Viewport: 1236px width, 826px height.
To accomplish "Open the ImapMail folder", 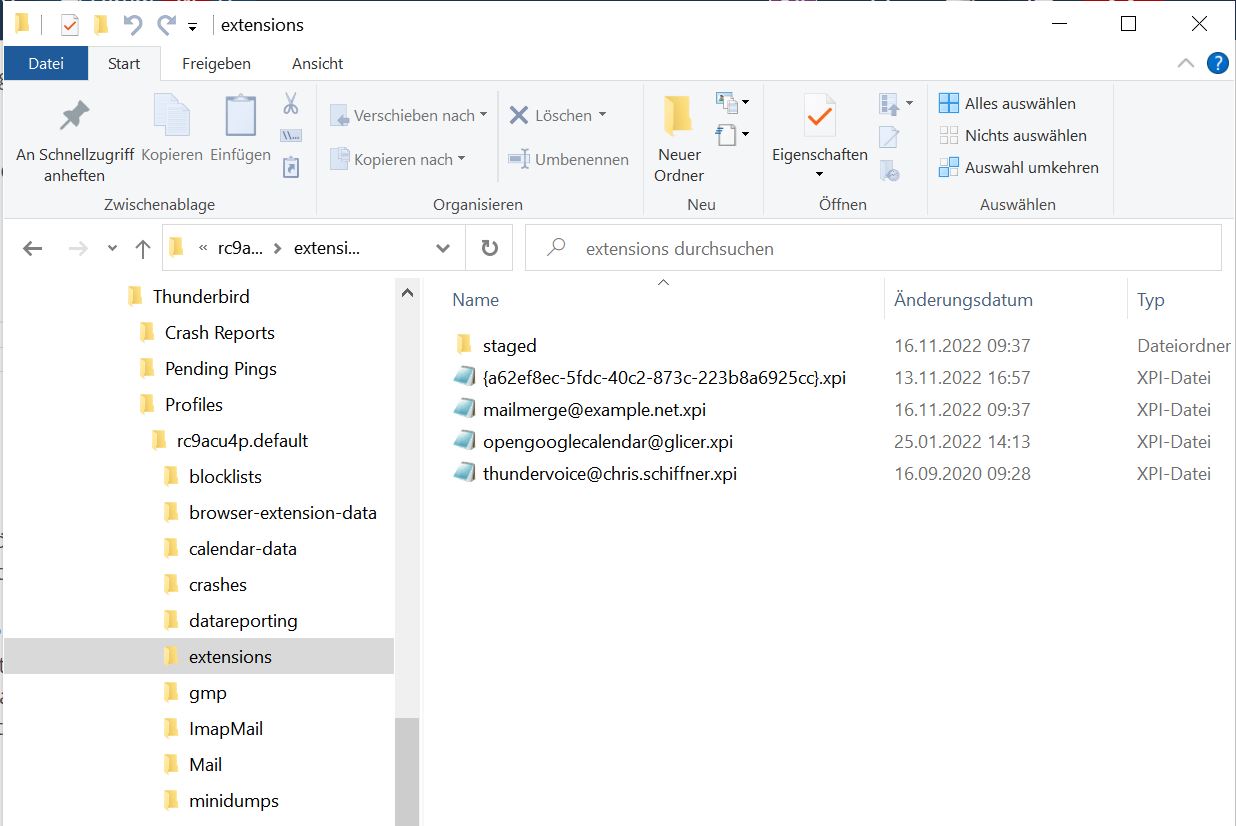I will coord(226,728).
